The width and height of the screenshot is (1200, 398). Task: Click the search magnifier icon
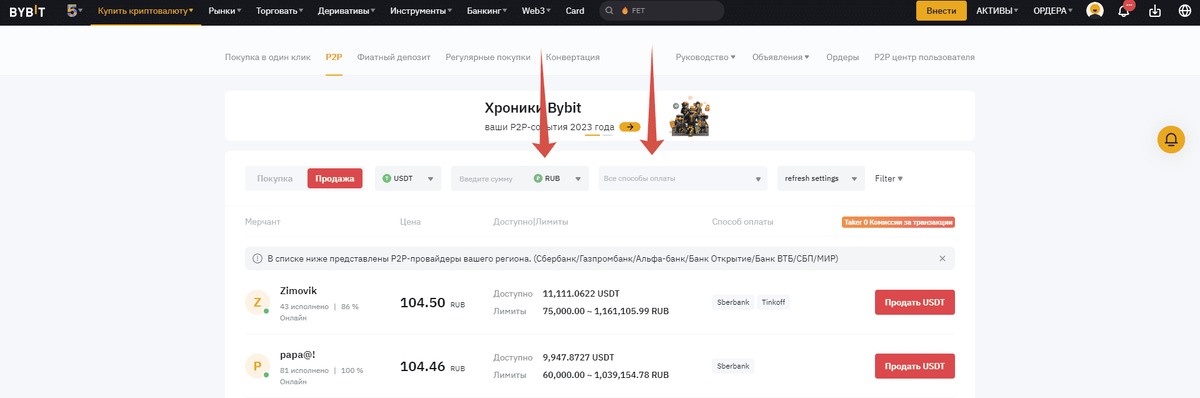click(609, 11)
